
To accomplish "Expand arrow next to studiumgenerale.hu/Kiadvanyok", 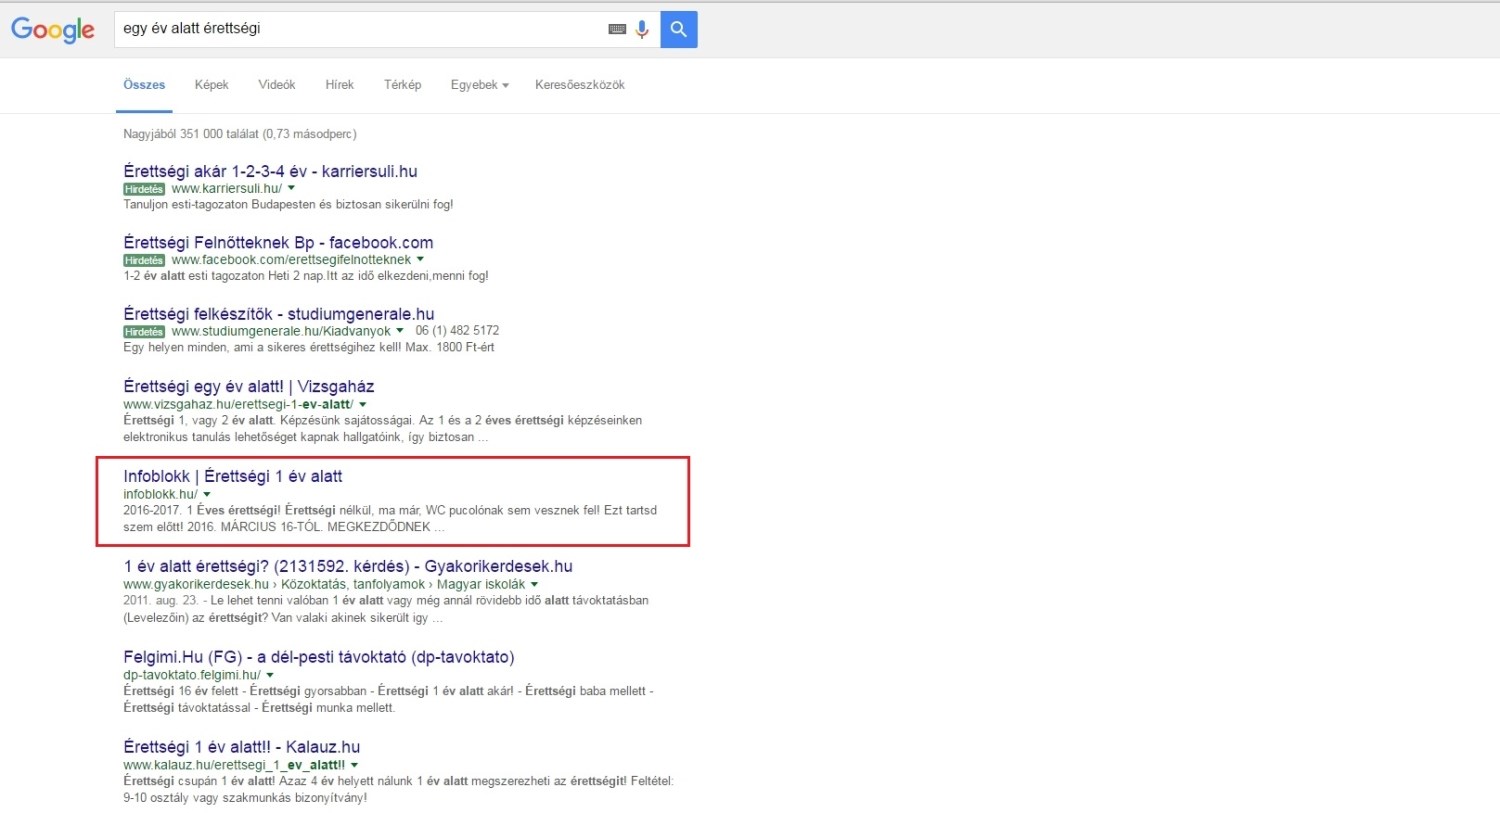I will (x=400, y=330).
